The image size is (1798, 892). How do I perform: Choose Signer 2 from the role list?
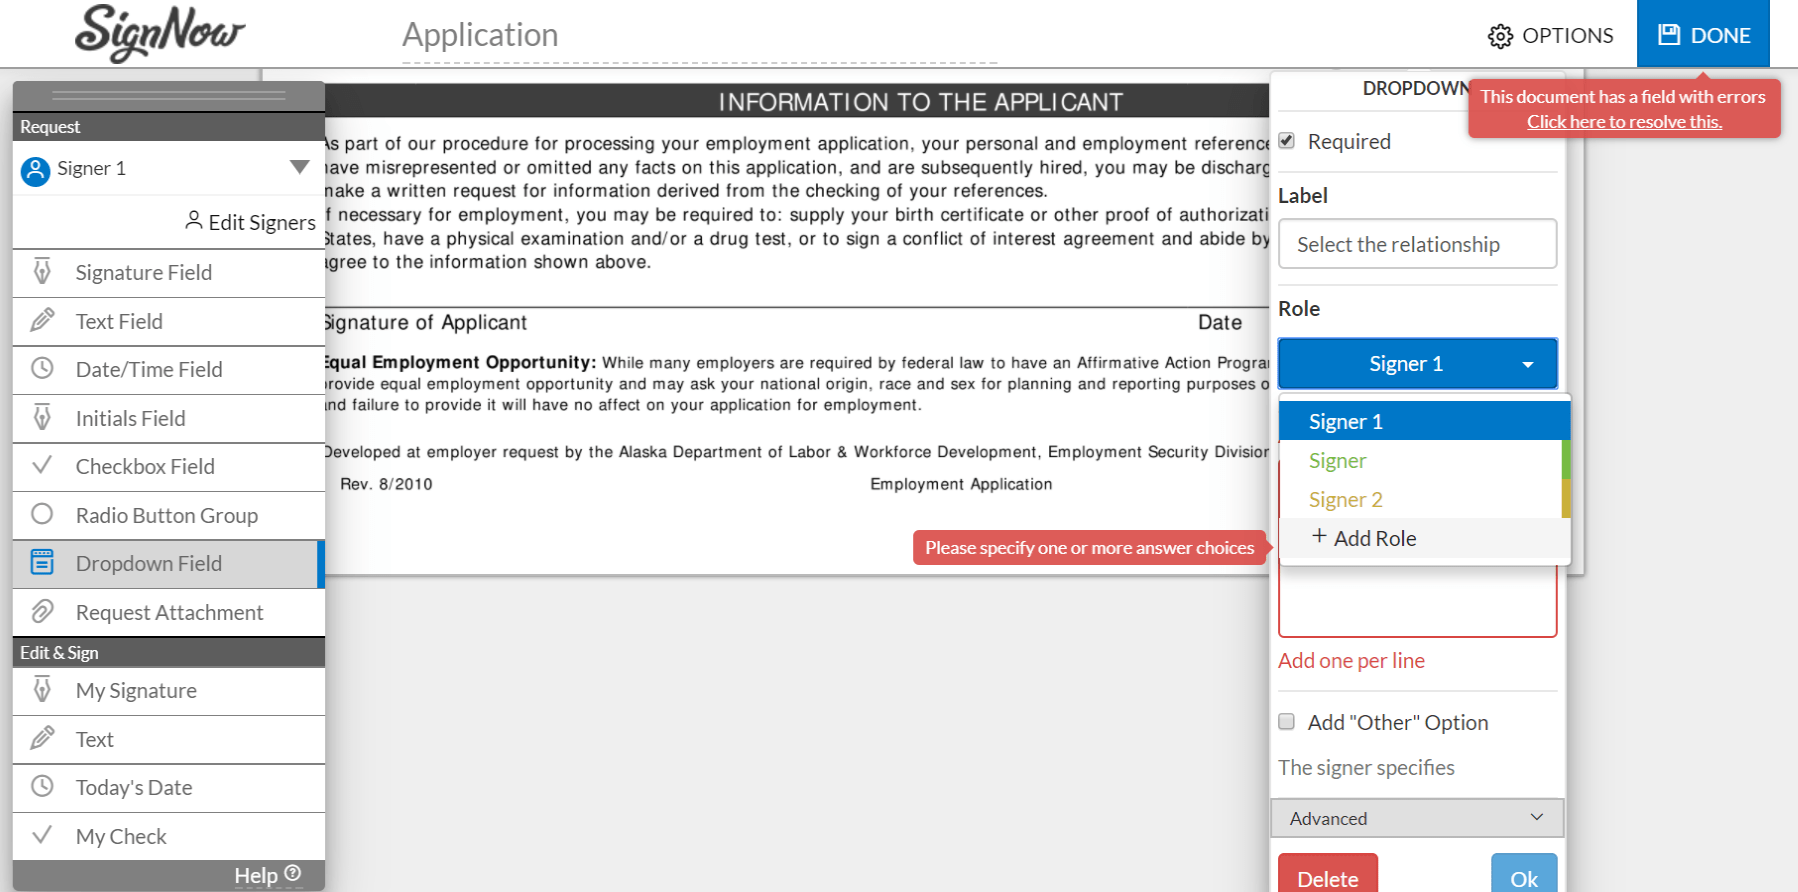pos(1425,499)
